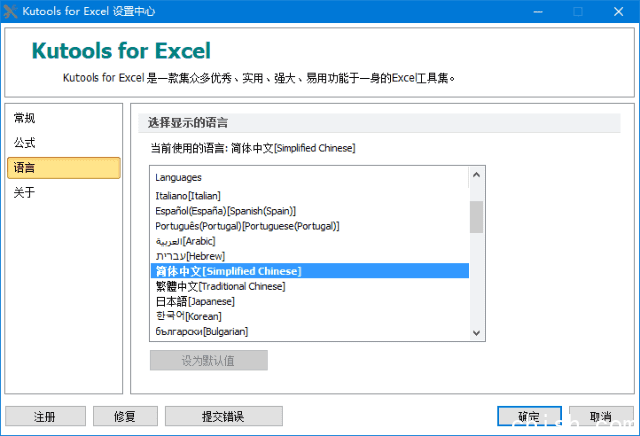Open the 常规 settings section

coord(25,118)
